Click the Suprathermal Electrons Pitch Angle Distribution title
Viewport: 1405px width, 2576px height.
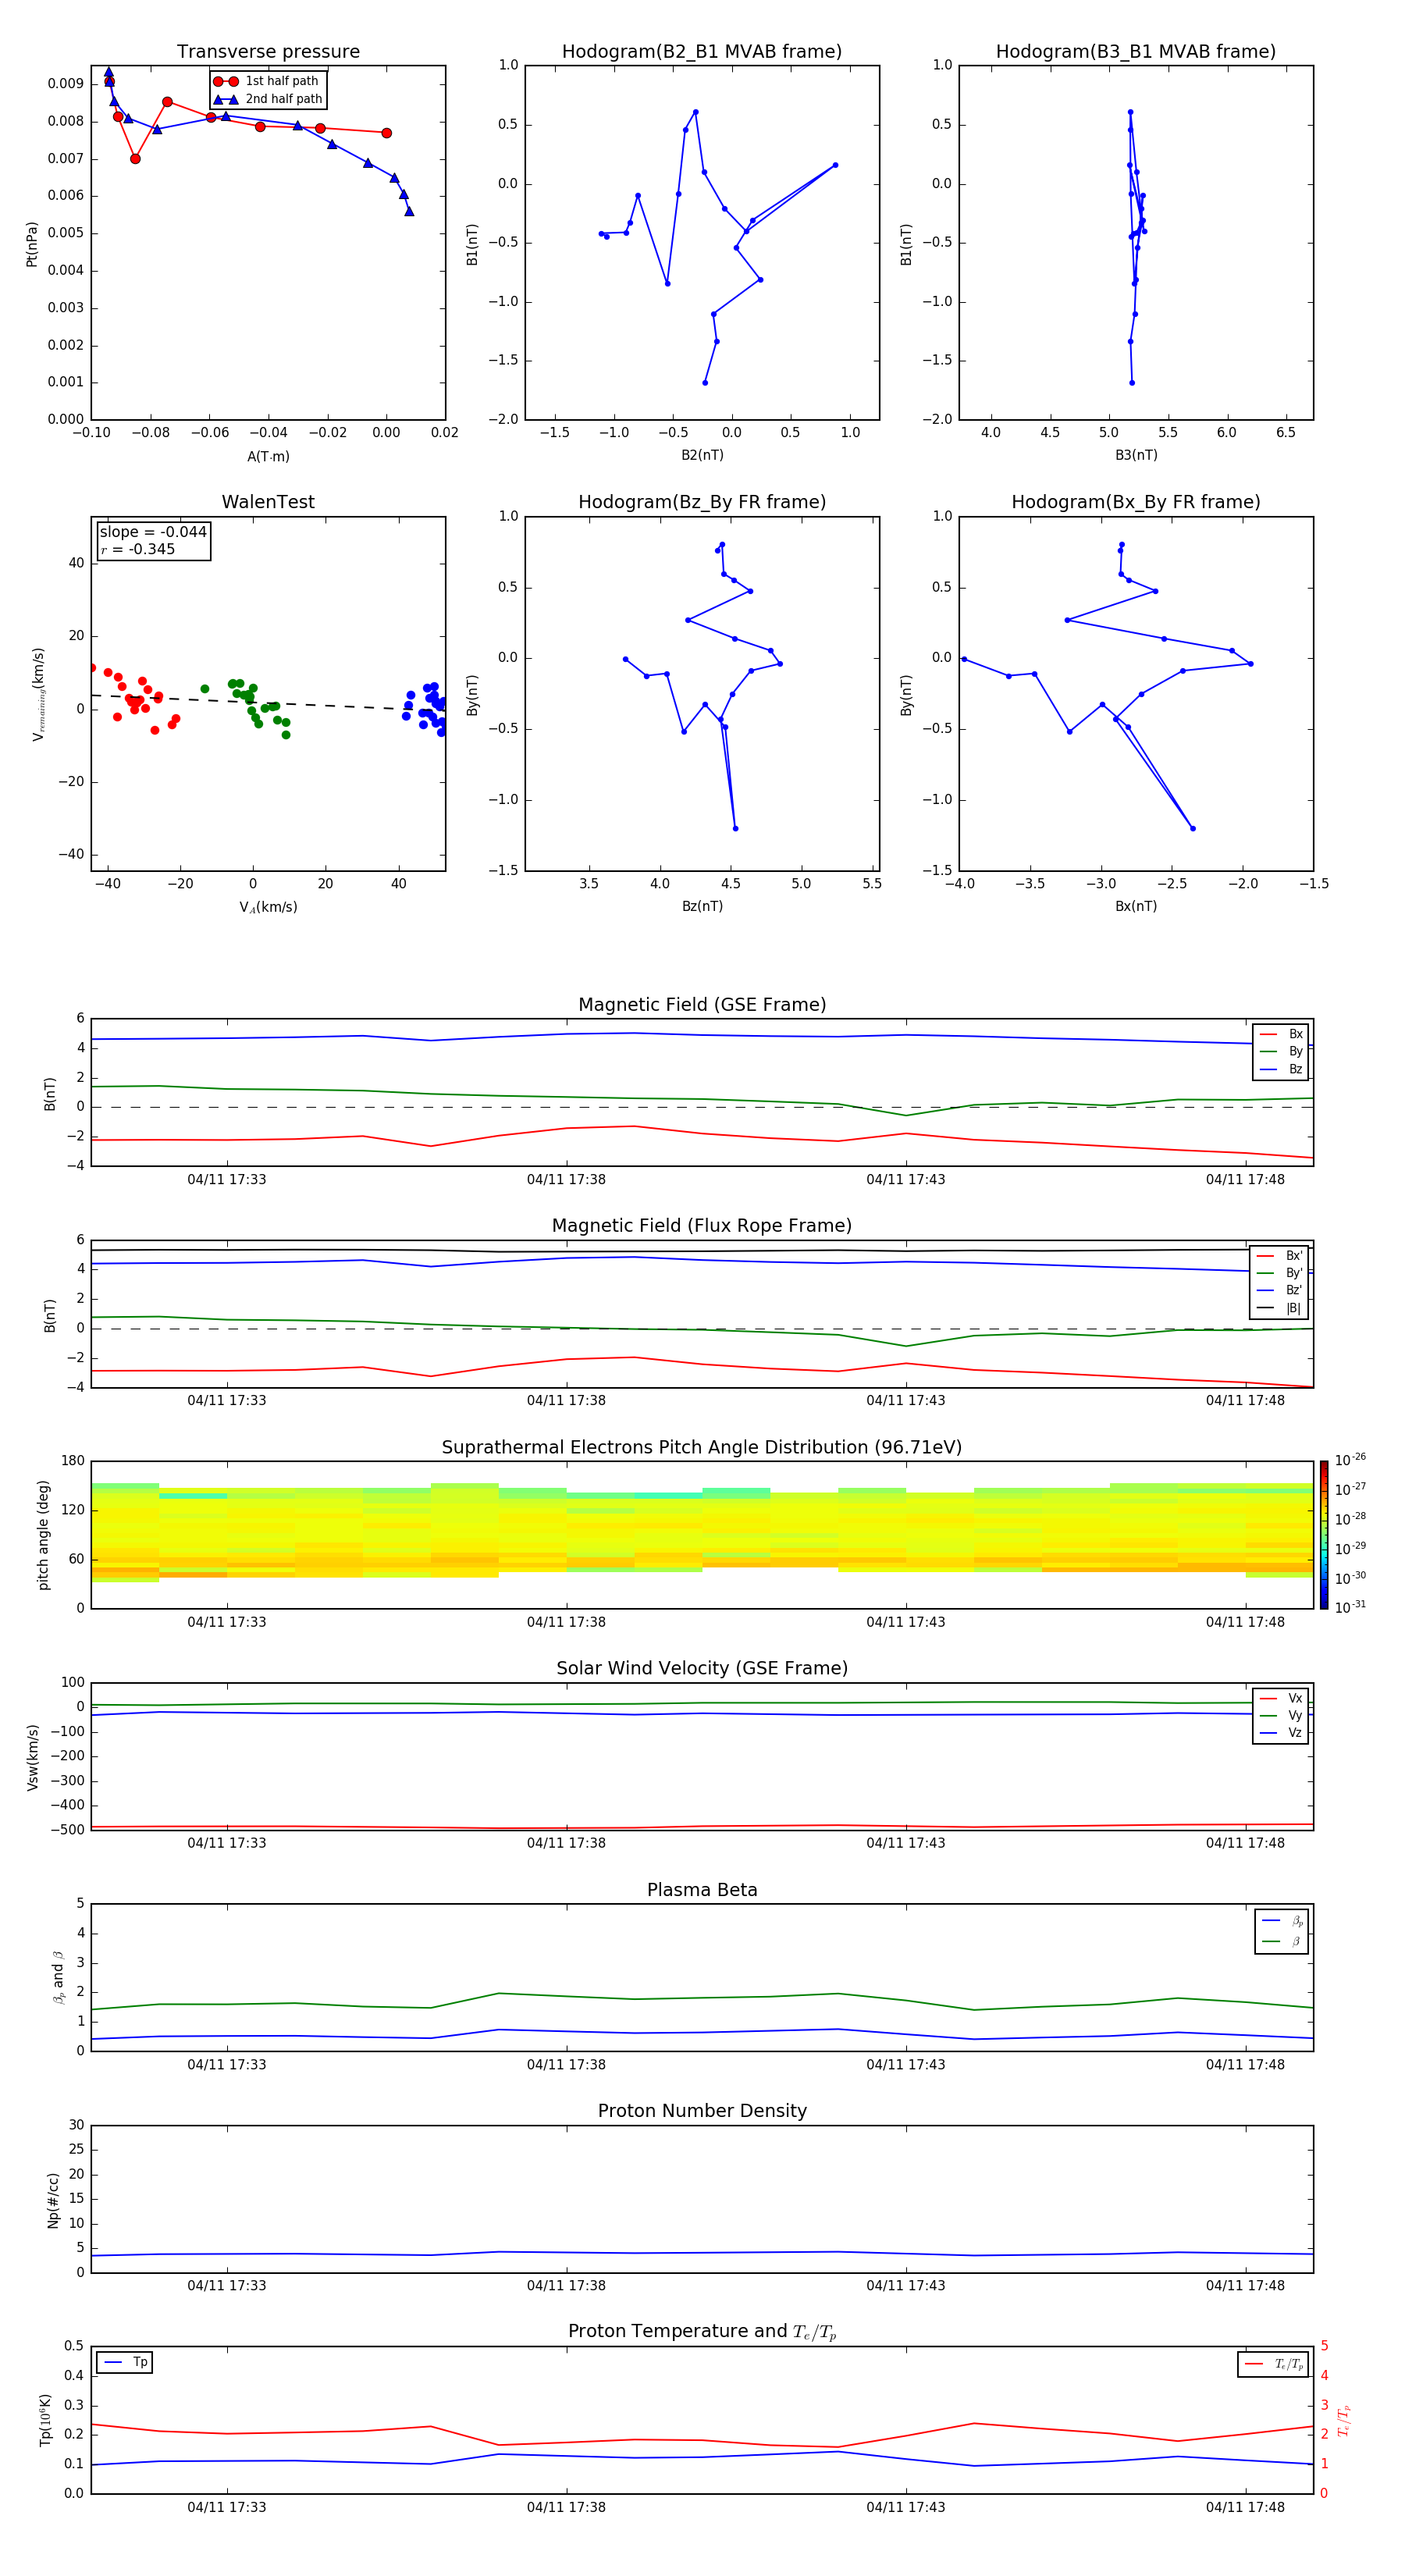pyautogui.click(x=702, y=1448)
